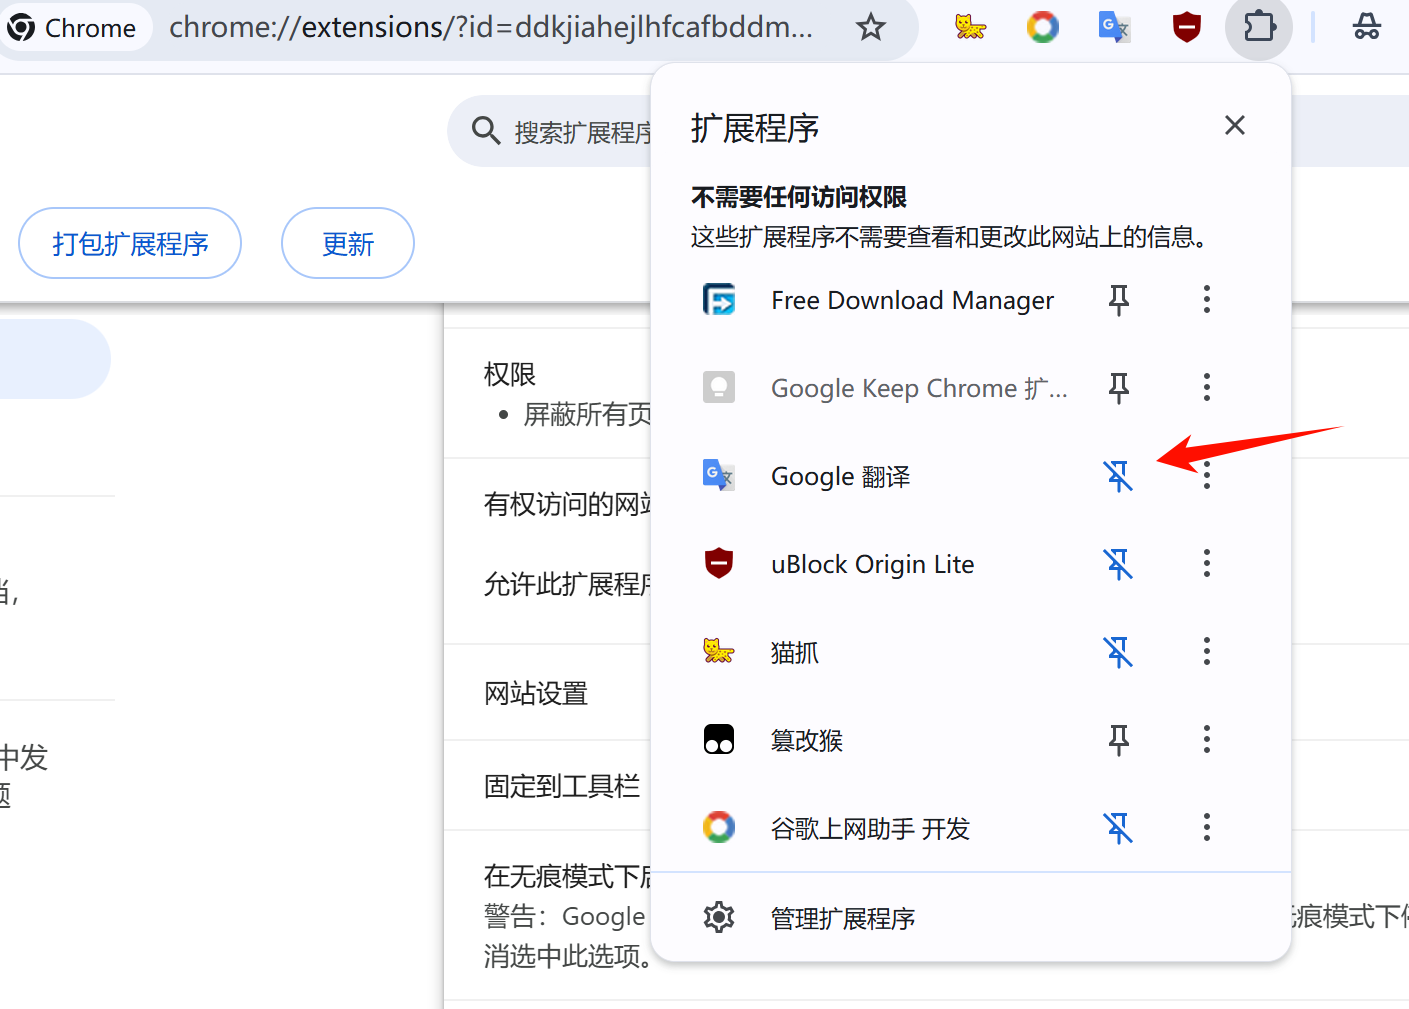Image resolution: width=1409 pixels, height=1009 pixels.
Task: Select Google Keep Chrome extension entry
Action: point(919,388)
